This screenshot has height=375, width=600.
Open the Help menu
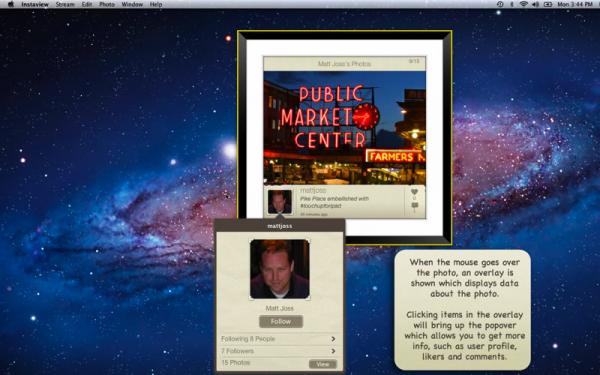[x=156, y=4]
